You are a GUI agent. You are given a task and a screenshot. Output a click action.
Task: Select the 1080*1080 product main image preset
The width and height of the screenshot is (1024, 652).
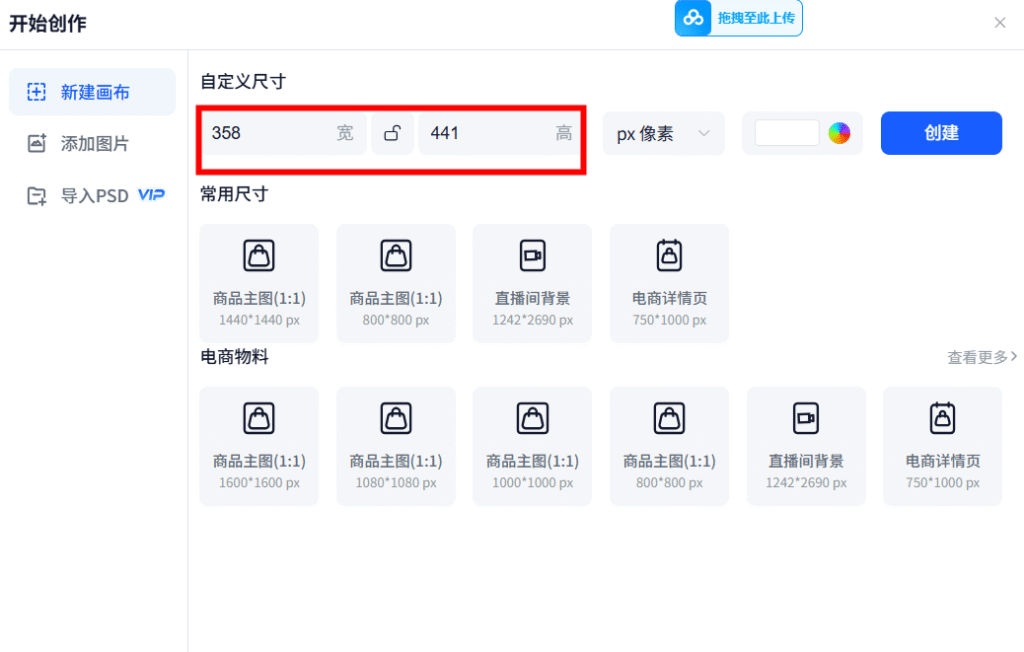tap(396, 446)
